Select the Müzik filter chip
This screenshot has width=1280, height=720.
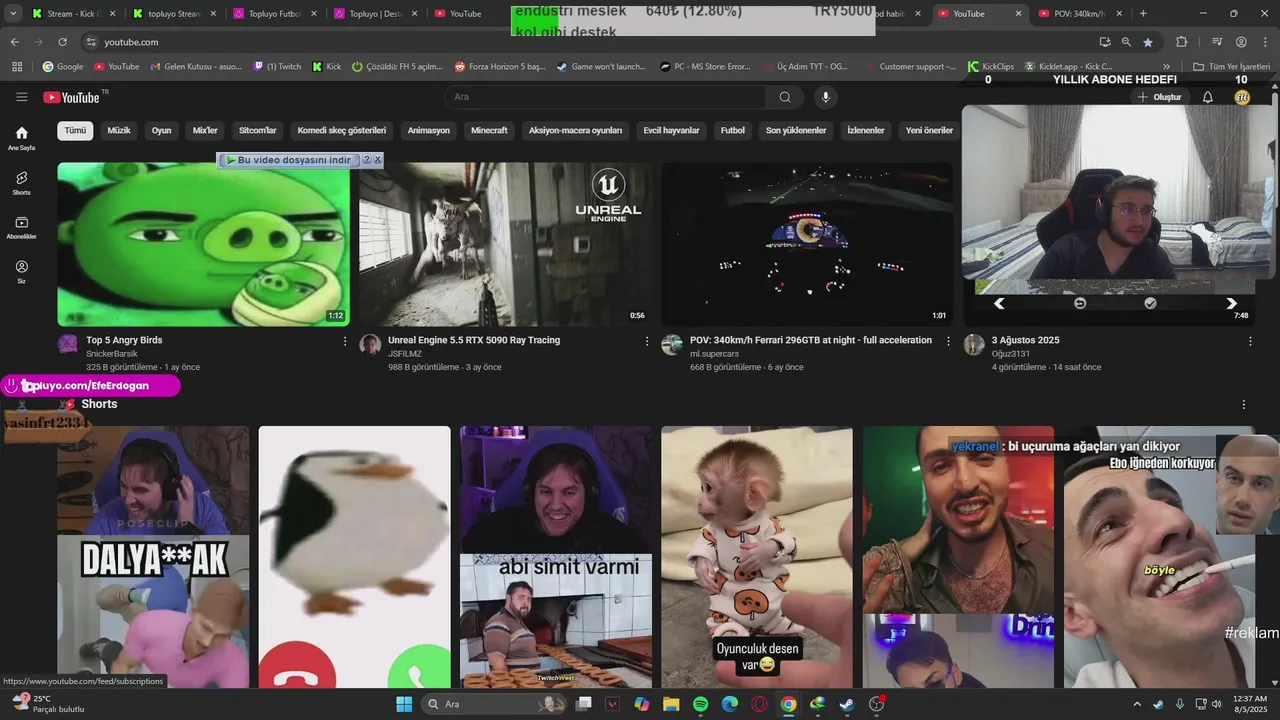click(119, 130)
